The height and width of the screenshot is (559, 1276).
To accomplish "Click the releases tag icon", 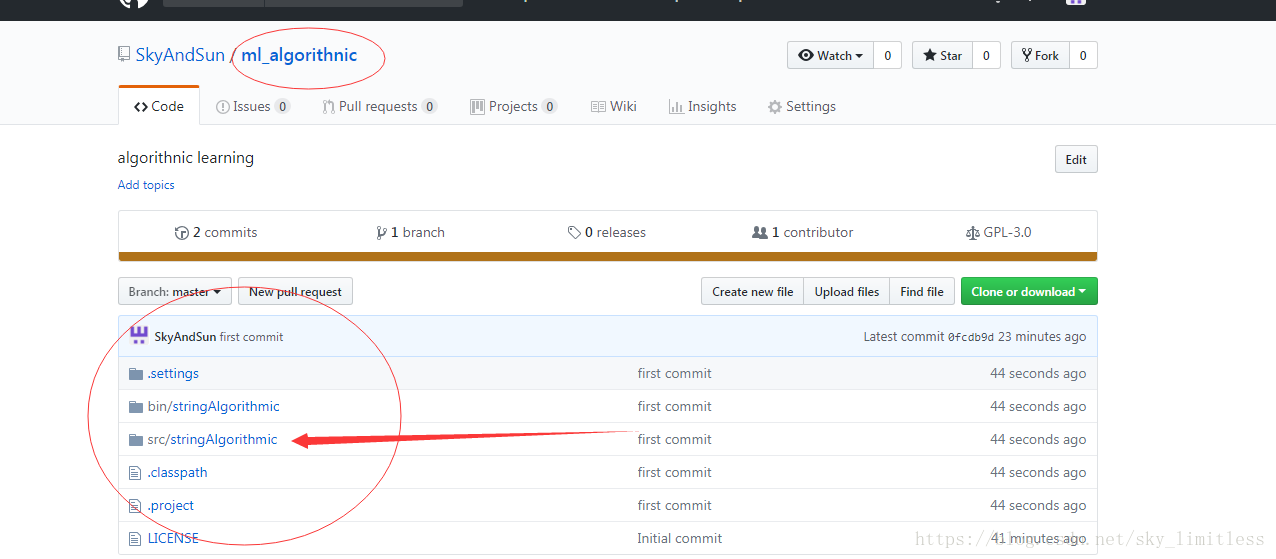I will point(574,233).
